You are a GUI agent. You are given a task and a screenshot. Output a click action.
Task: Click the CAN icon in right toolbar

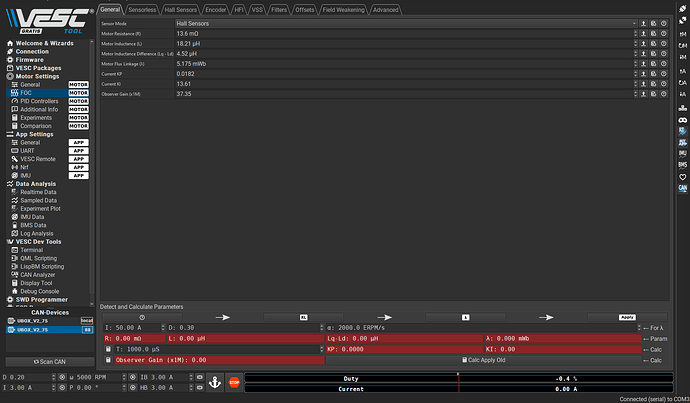point(682,187)
